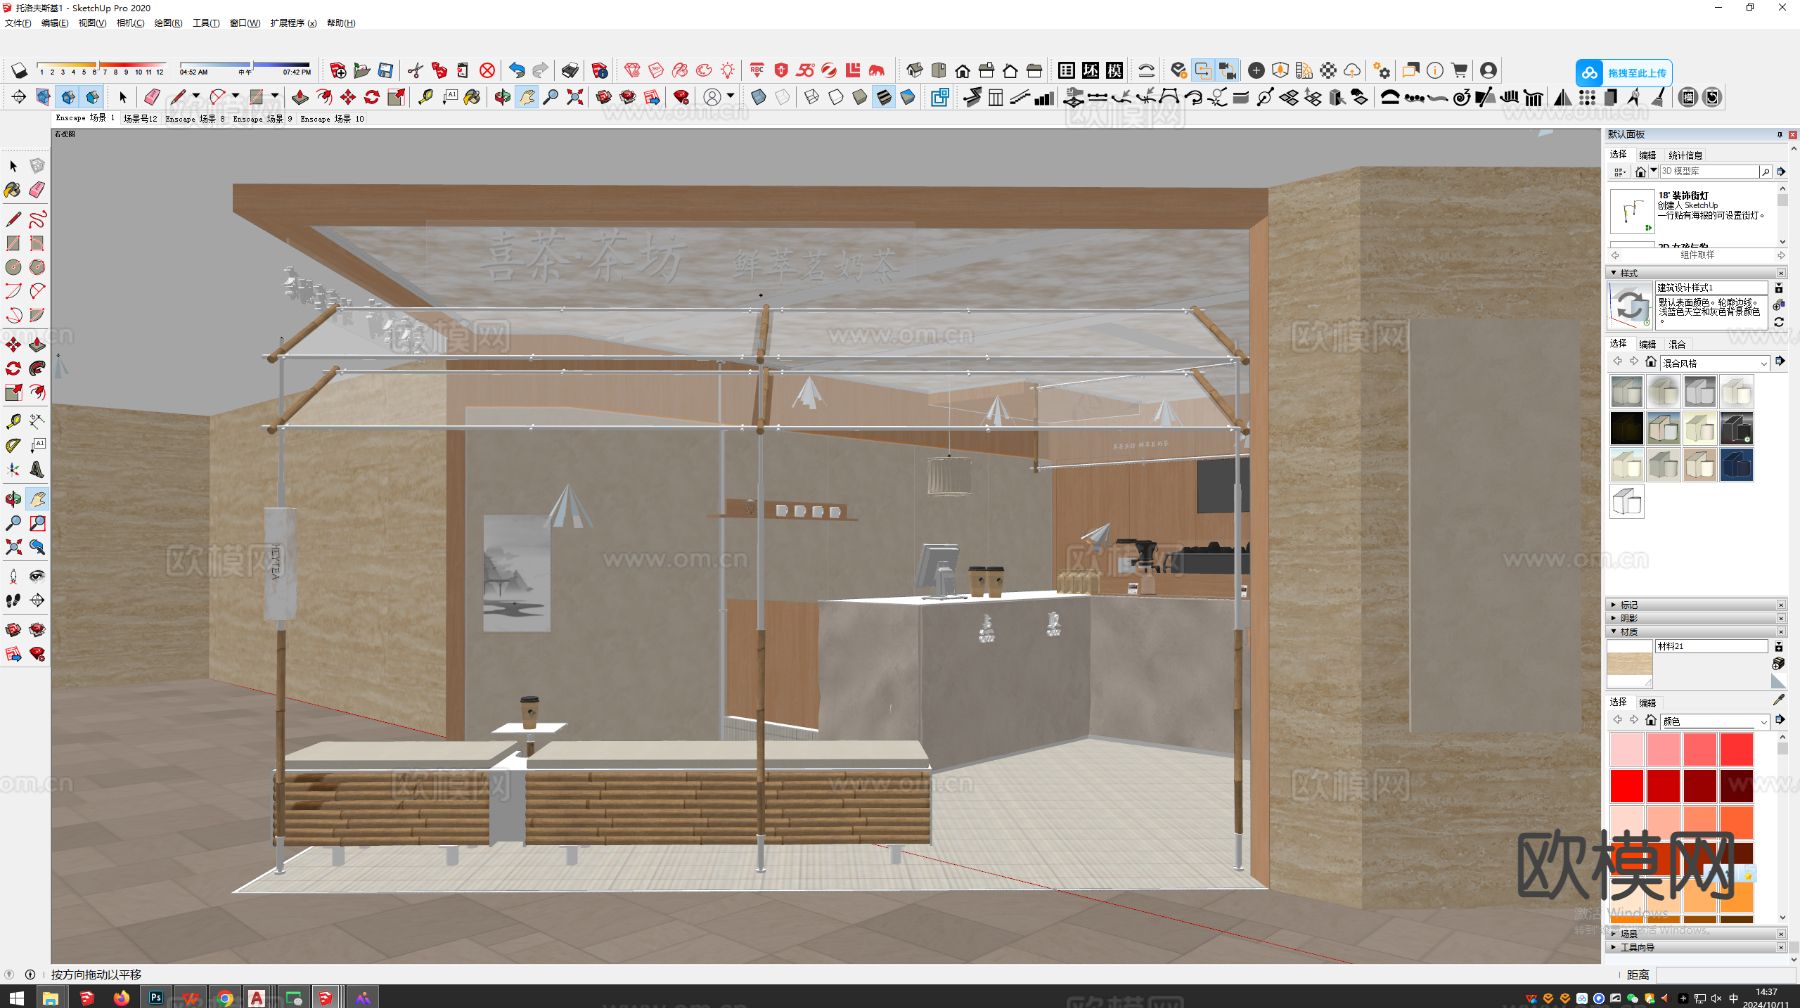Click the Cut scissors icon
Image resolution: width=1800 pixels, height=1008 pixels.
(415, 71)
